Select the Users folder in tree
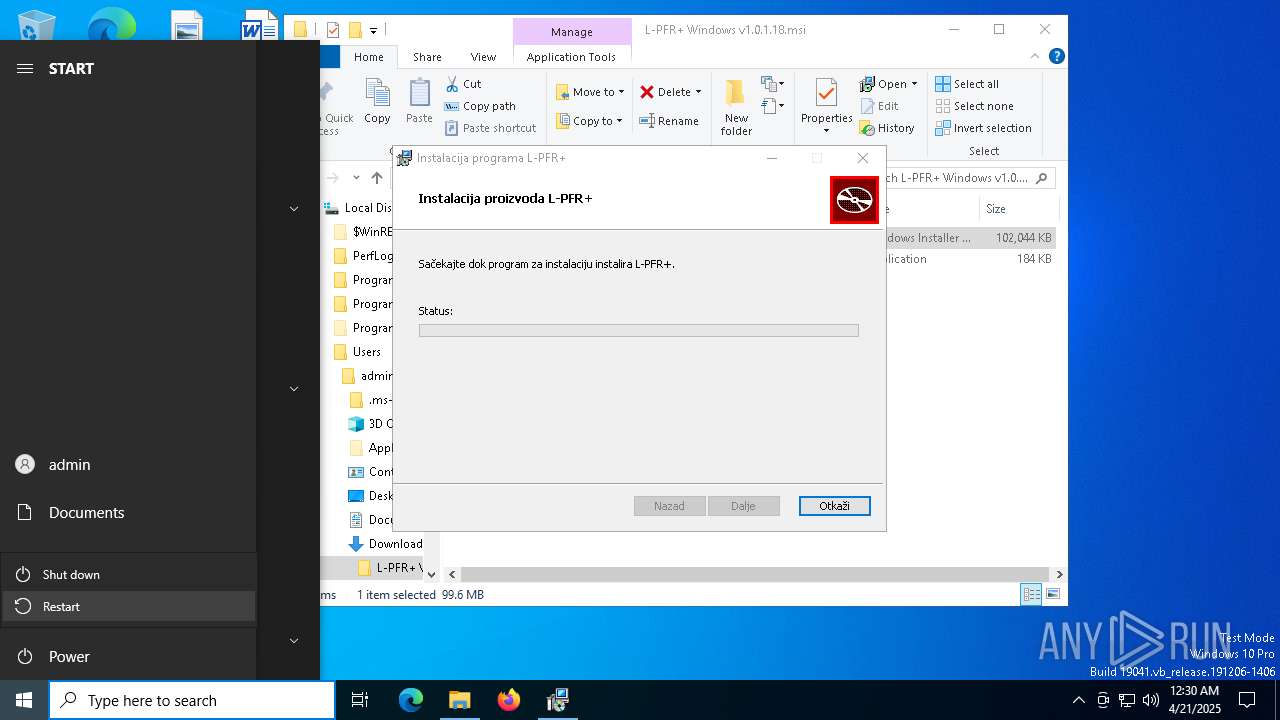The width and height of the screenshot is (1280, 720). click(360, 352)
